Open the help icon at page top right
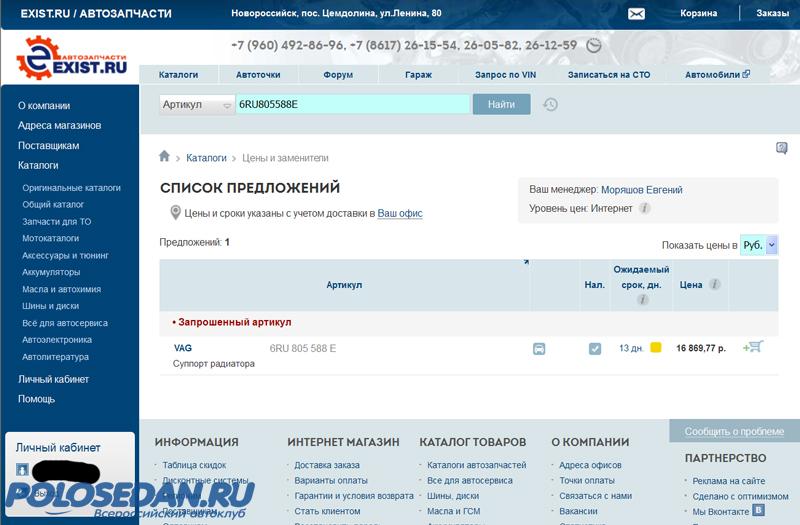The width and height of the screenshot is (800, 525). 781,148
